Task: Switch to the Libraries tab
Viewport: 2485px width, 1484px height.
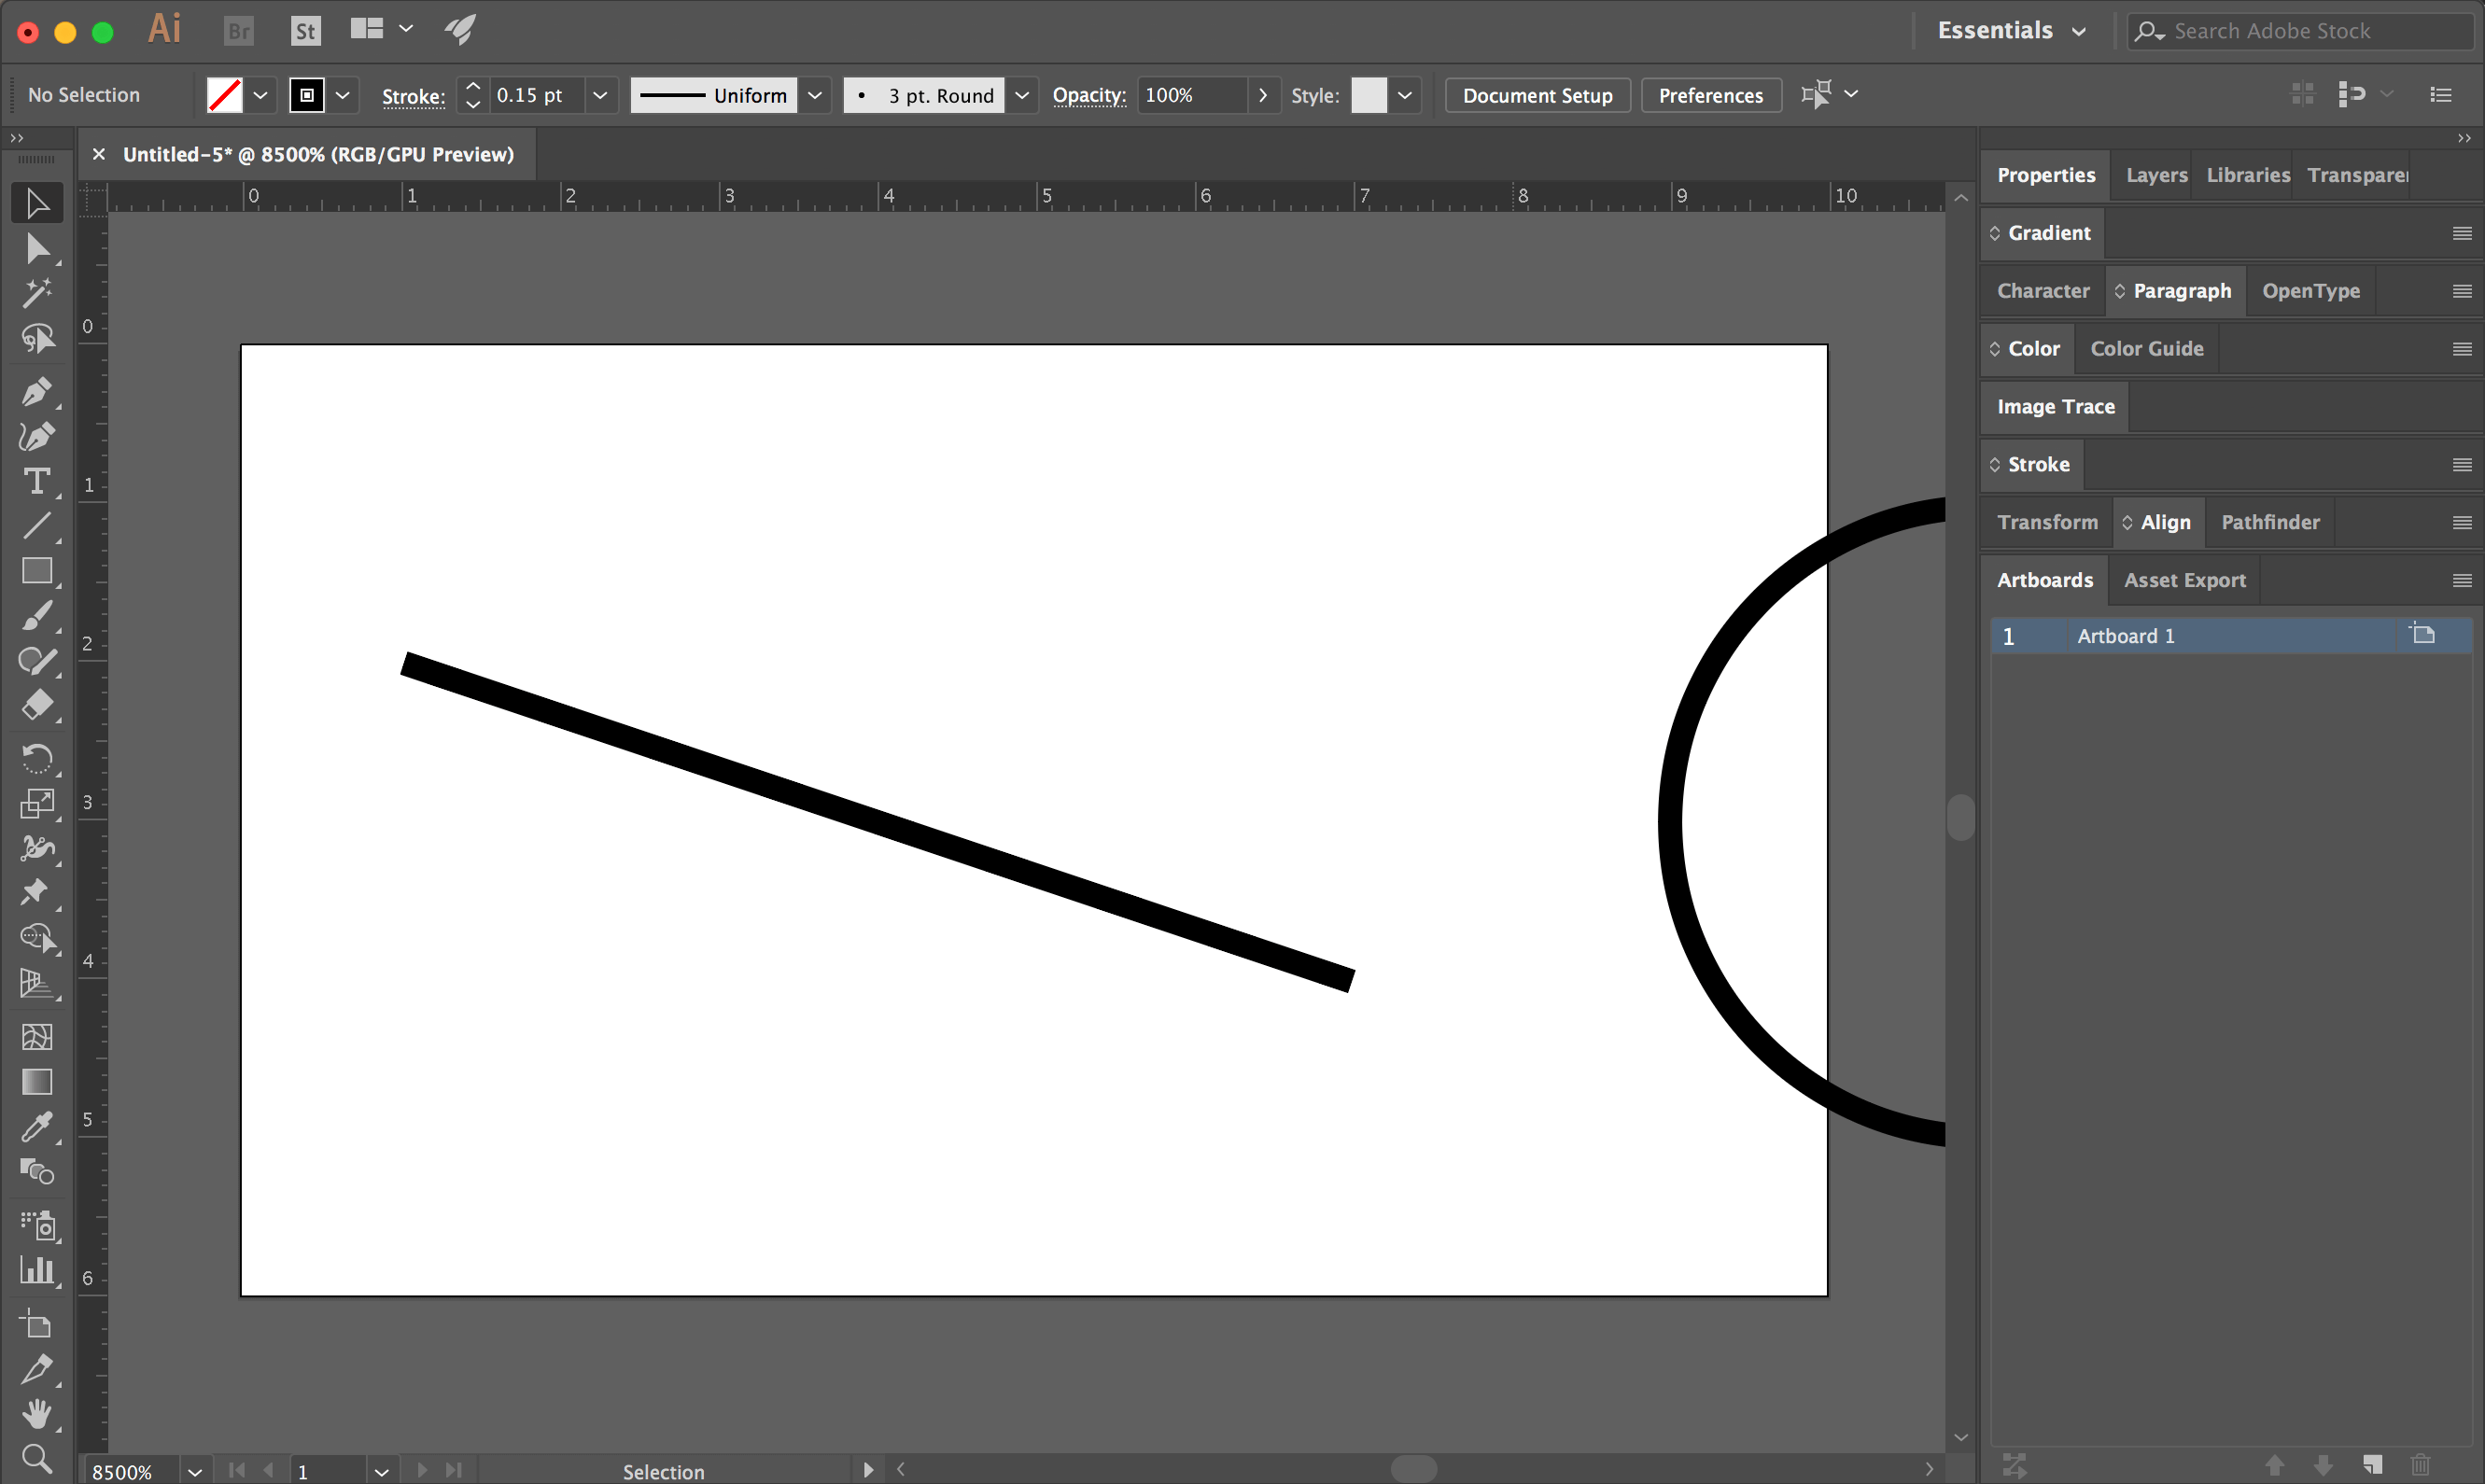Action: (2248, 175)
